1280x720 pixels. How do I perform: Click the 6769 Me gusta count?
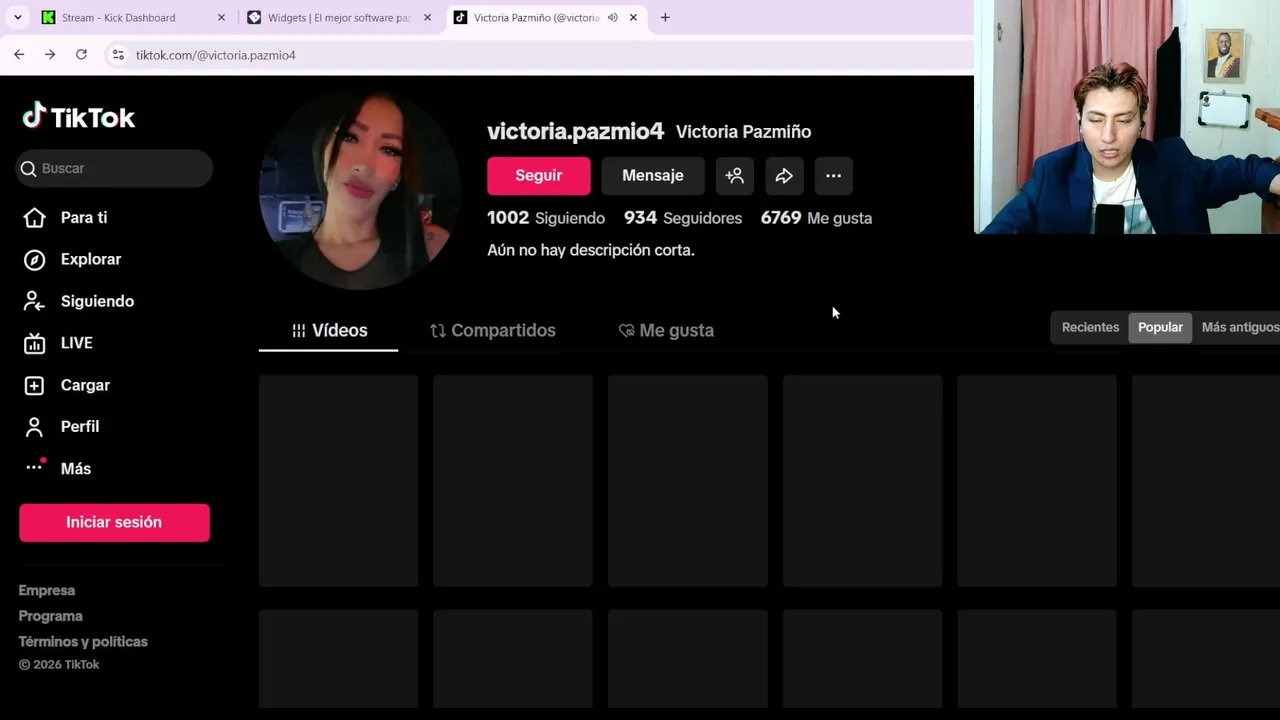pyautogui.click(x=816, y=218)
